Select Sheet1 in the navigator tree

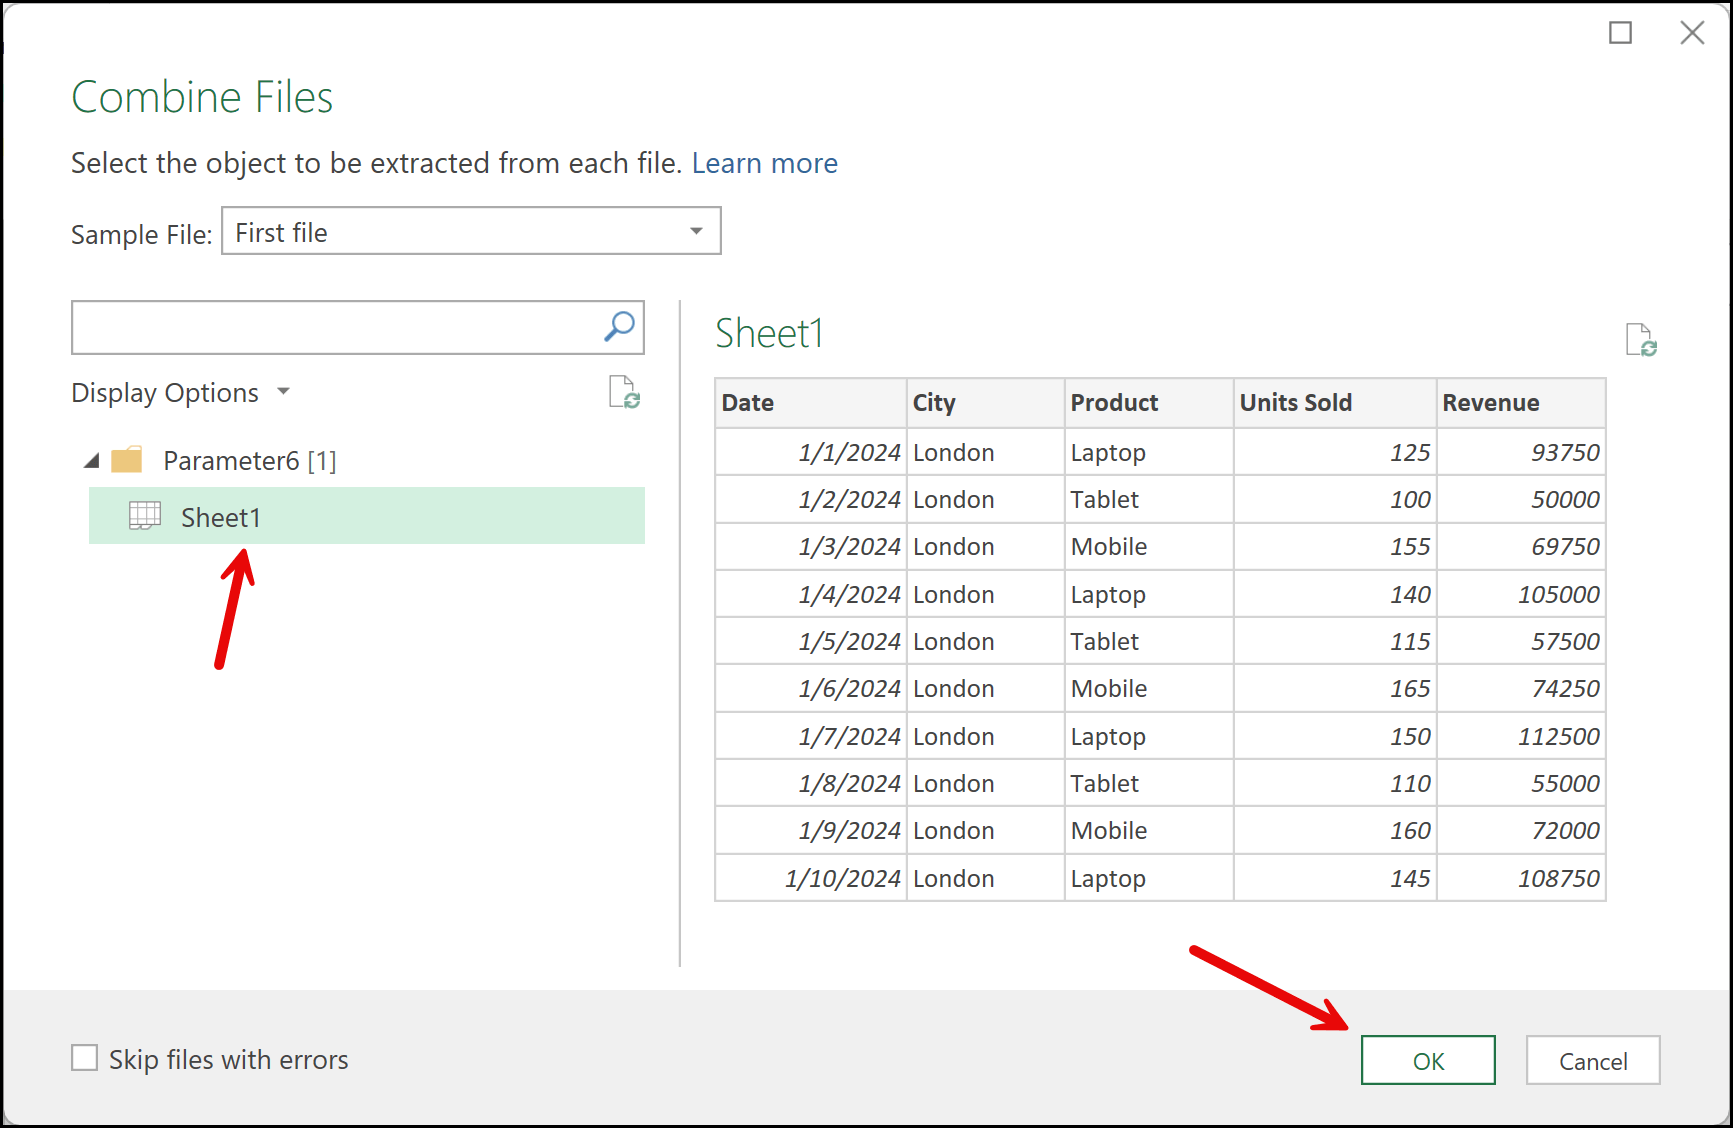[221, 517]
